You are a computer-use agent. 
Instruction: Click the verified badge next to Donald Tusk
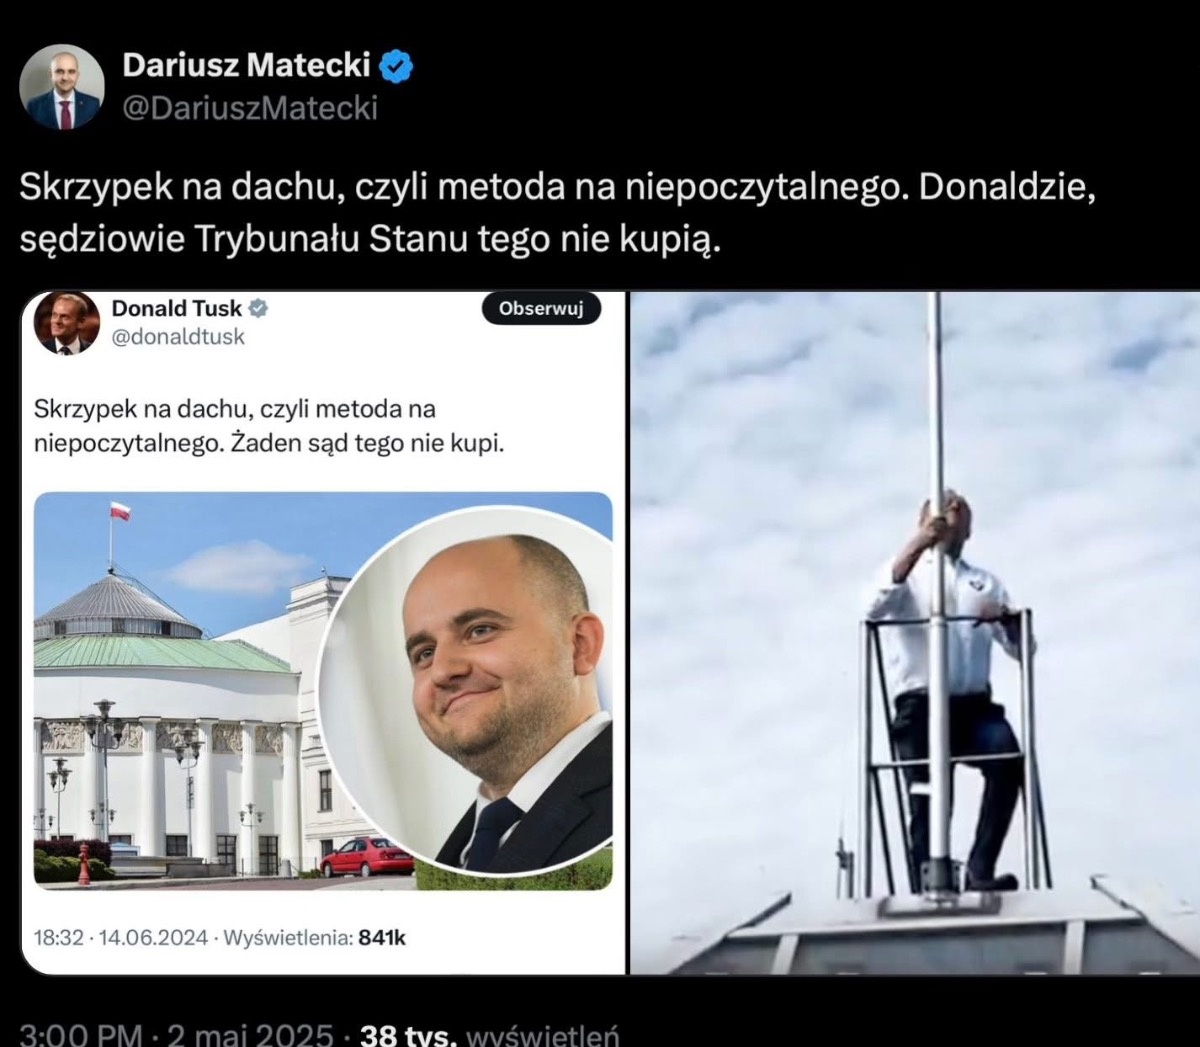pyautogui.click(x=258, y=308)
